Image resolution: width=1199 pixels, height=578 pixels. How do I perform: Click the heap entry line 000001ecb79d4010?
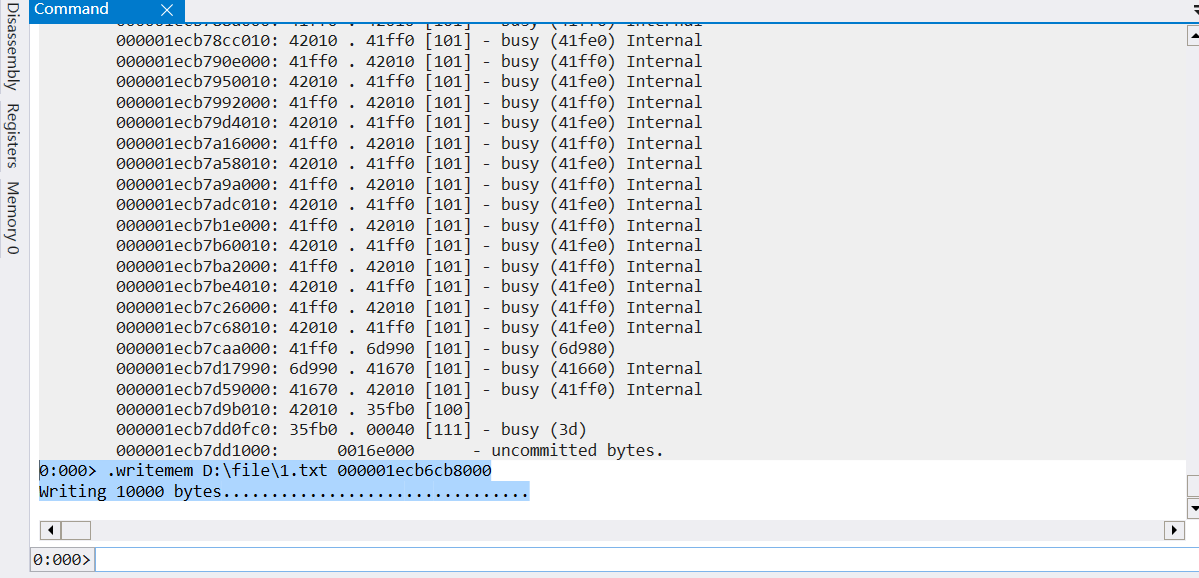(409, 122)
